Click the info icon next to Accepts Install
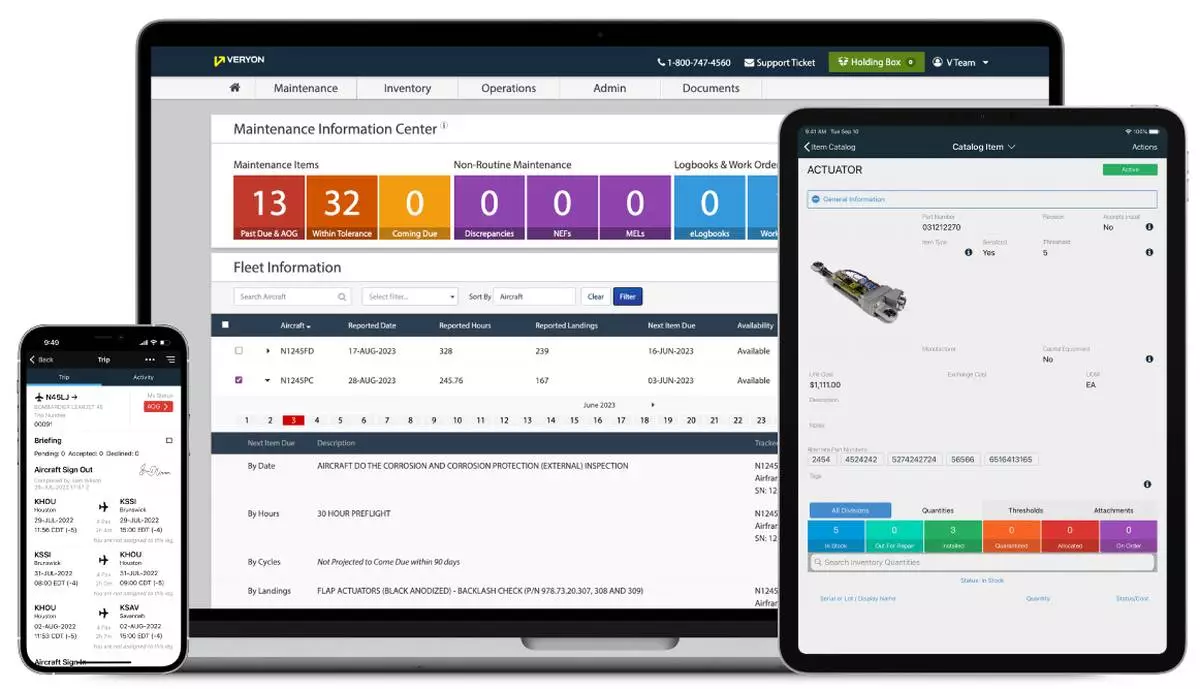This screenshot has width=1200, height=689. click(1149, 227)
